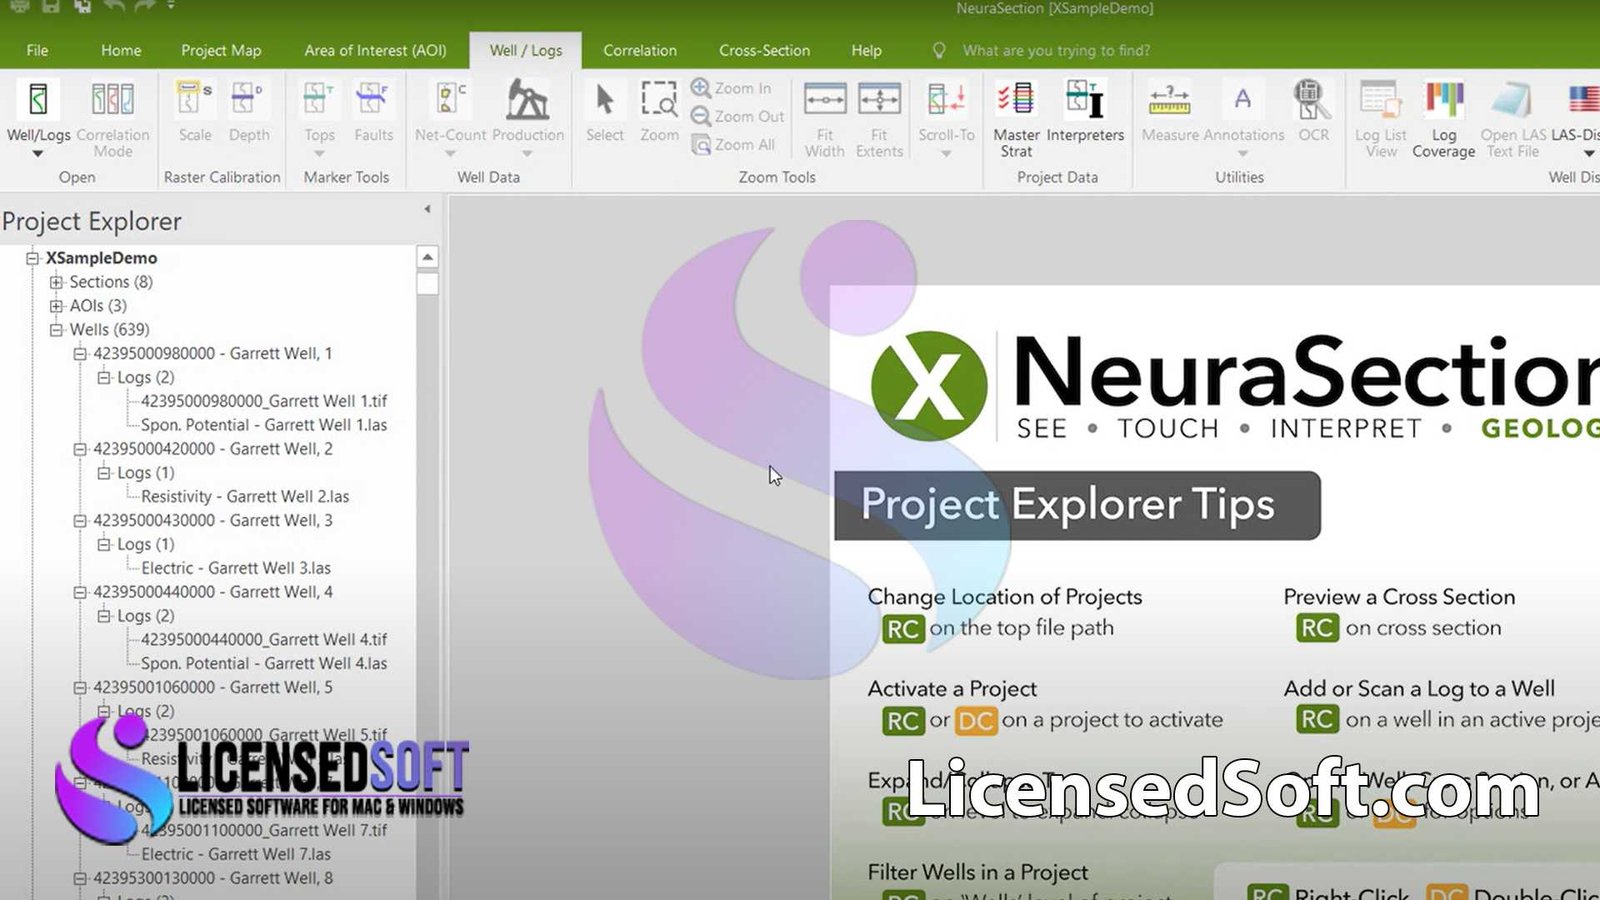This screenshot has height=900, width=1600.
Task: Switch to the Home tab
Action: 121,50
